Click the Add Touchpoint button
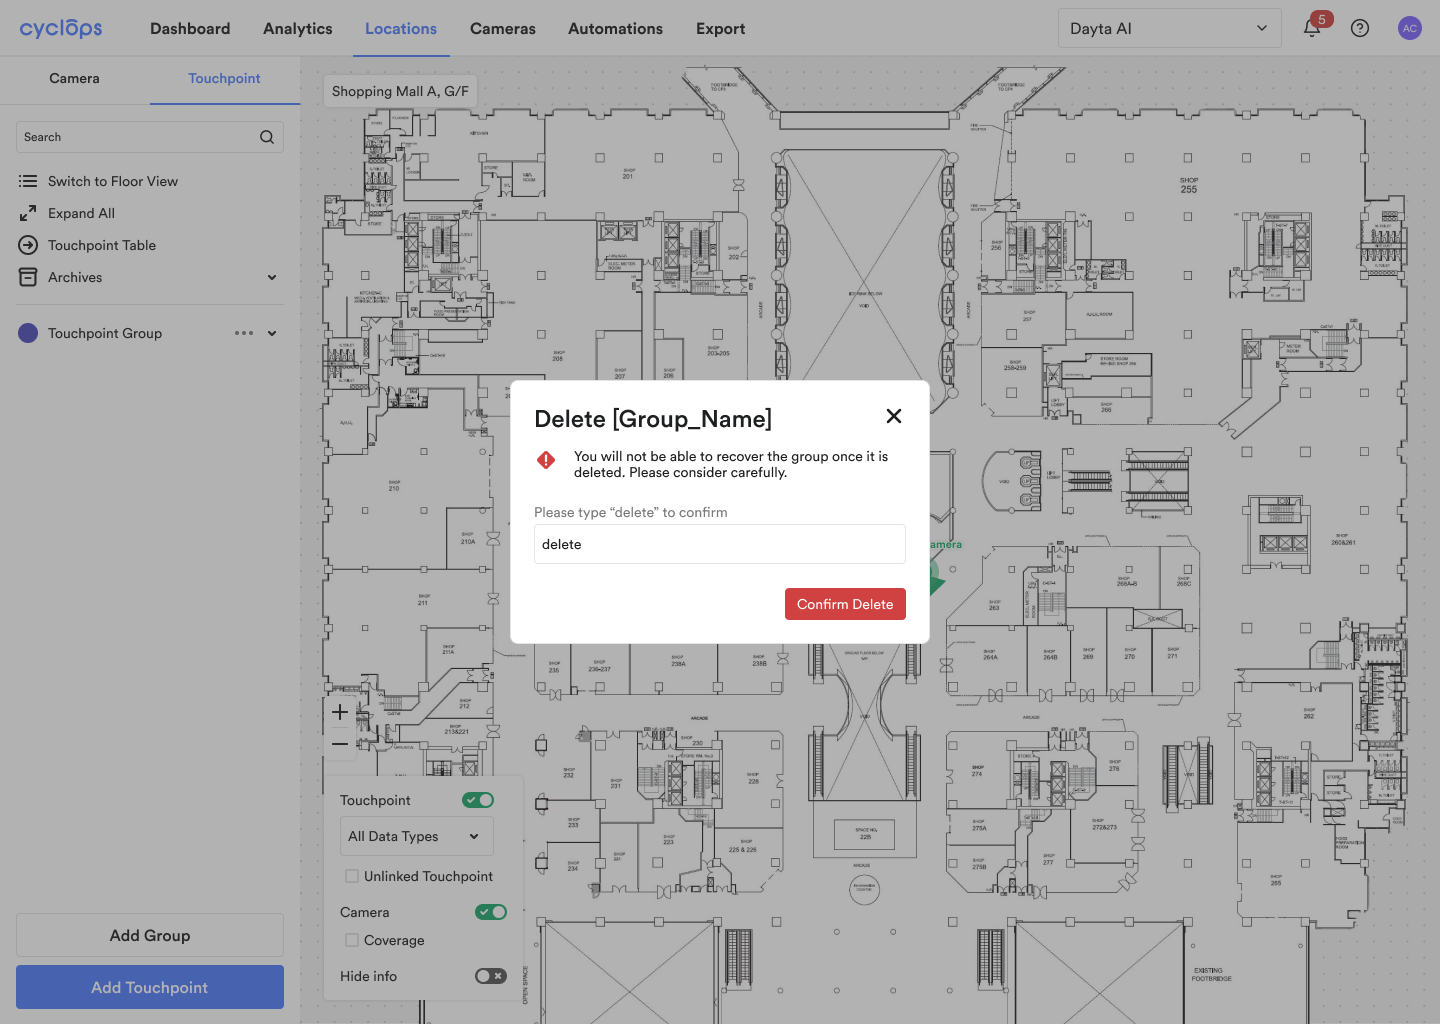The height and width of the screenshot is (1024, 1440). click(x=150, y=987)
